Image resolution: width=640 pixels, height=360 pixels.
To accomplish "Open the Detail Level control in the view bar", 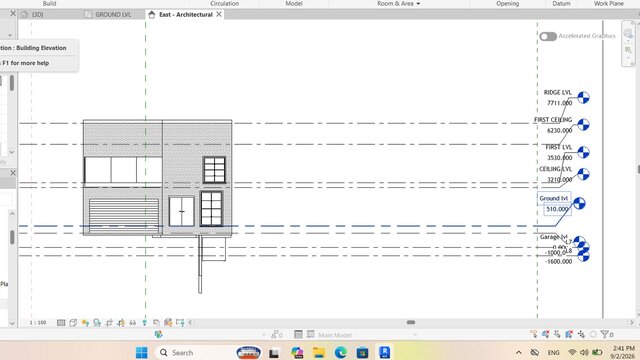I will click(61, 322).
